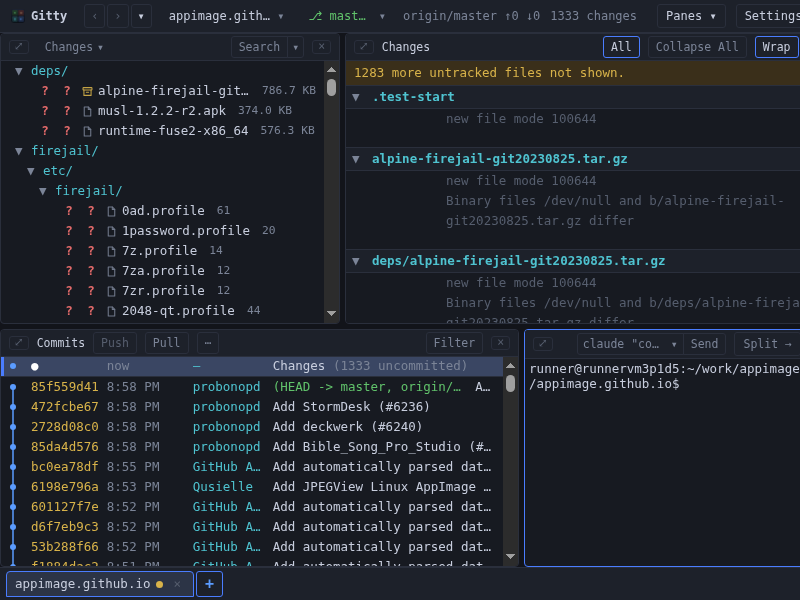Select commit 85da4d576 Bible_Song_Pro_Studio
Viewport: 800px width, 600px height.
coord(252,446)
